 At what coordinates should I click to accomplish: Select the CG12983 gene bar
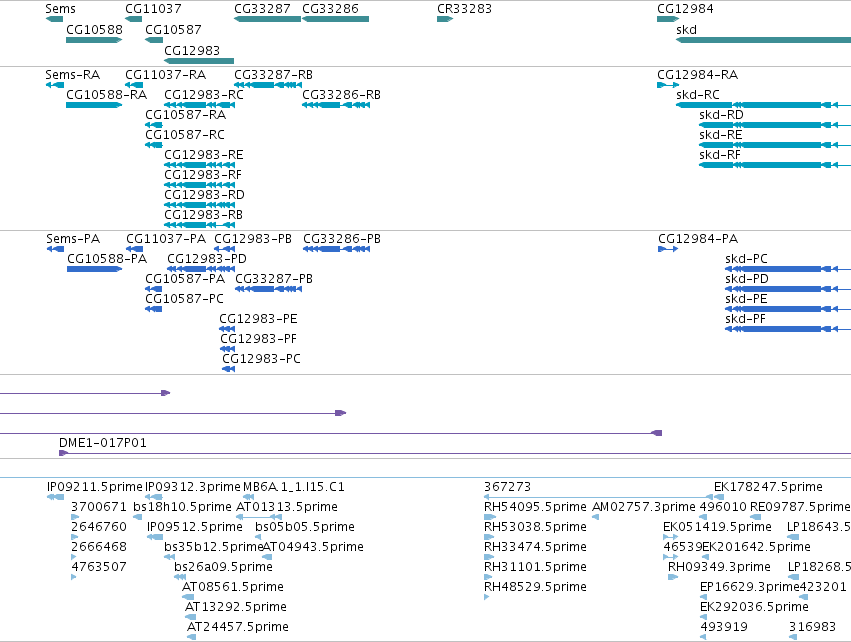pos(199,61)
